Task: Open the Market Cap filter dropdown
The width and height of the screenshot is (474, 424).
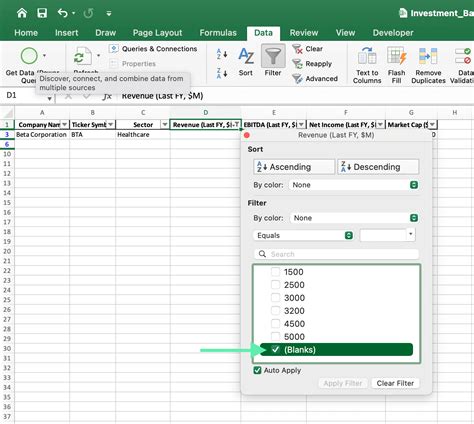Action: pos(432,124)
